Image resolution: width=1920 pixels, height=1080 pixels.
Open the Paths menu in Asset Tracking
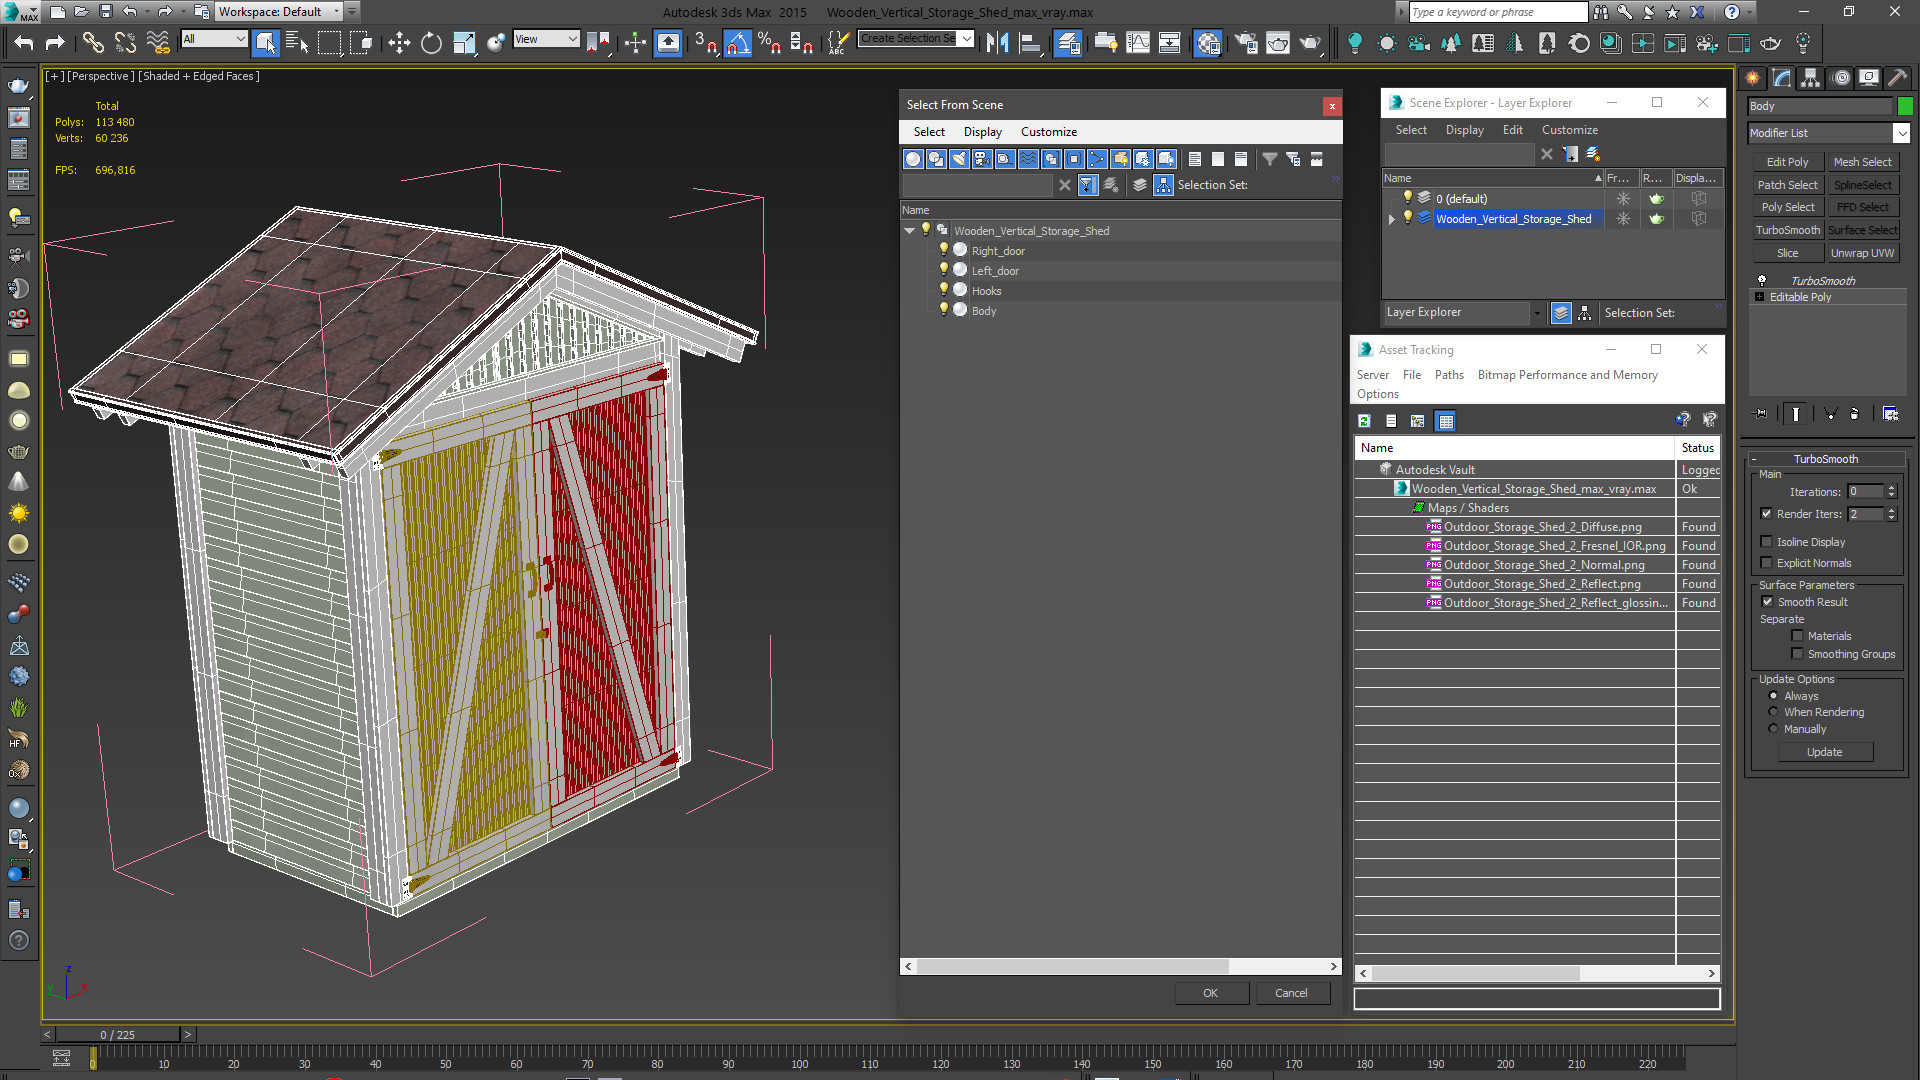[1449, 375]
